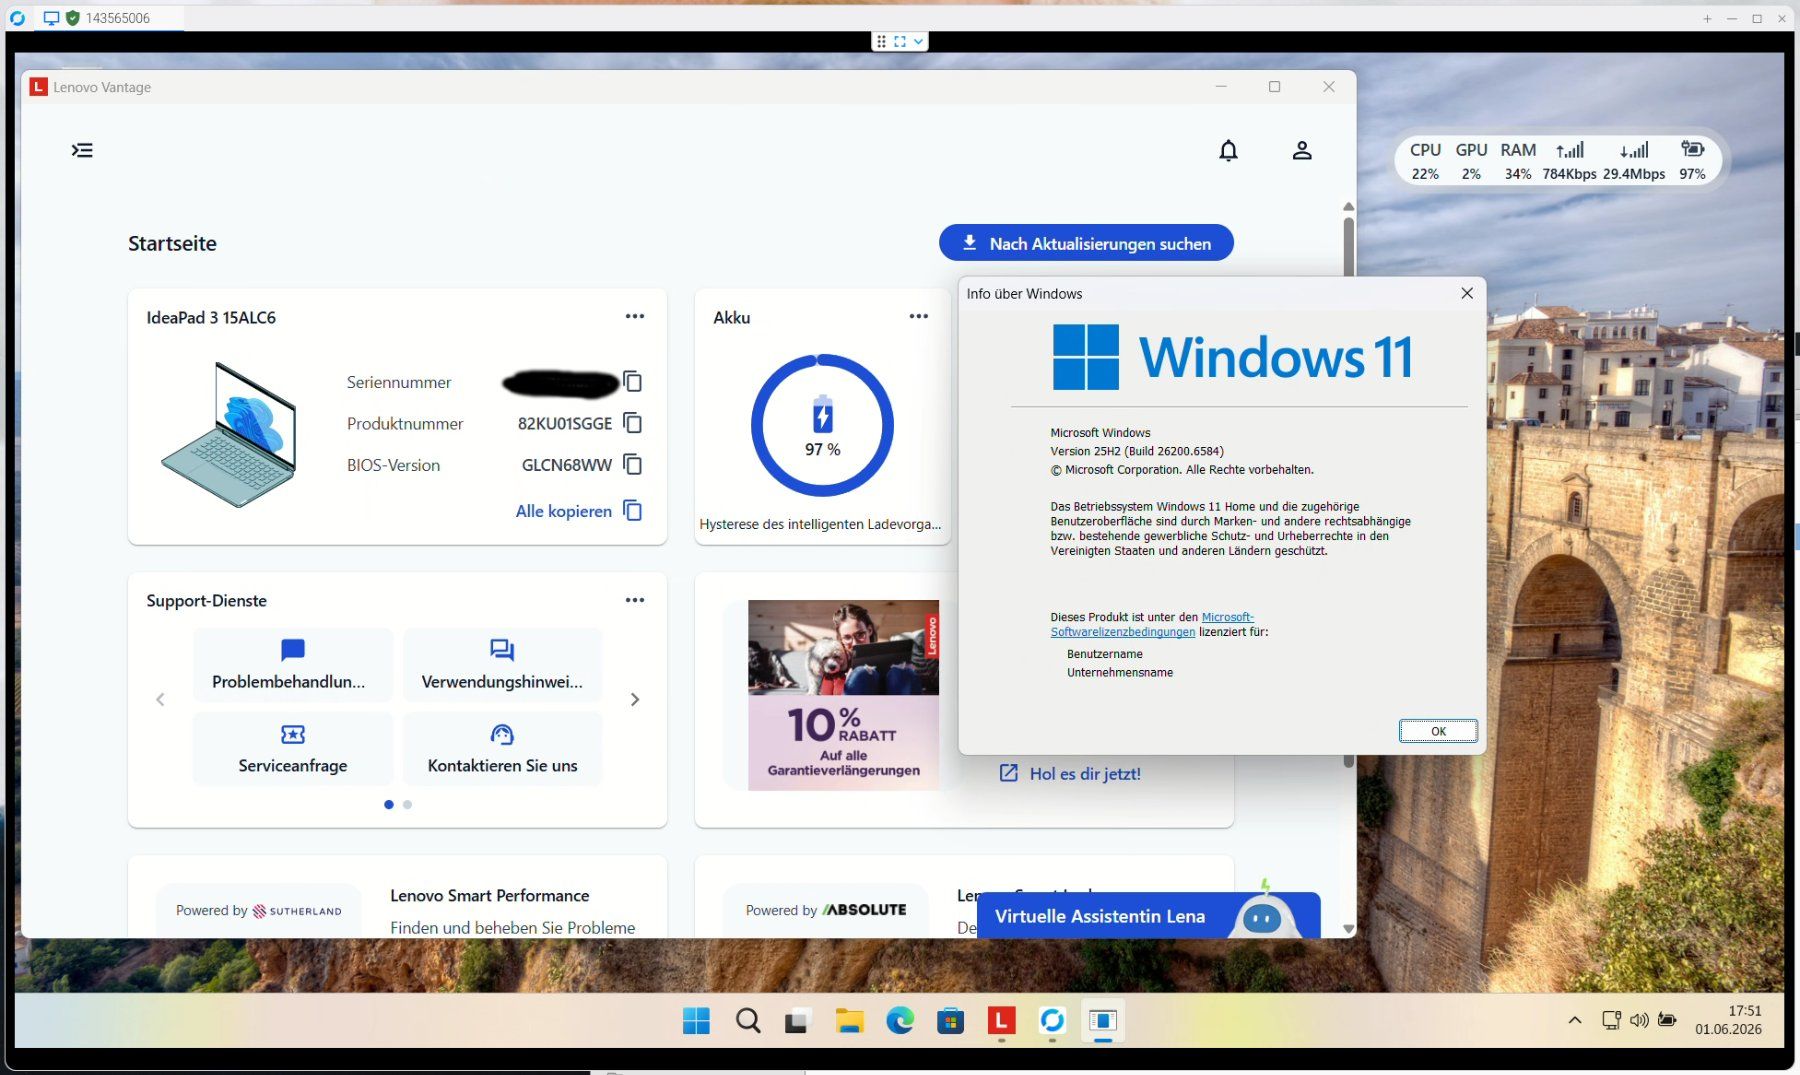Click the upload speed 784Kbps indicator
Image resolution: width=1800 pixels, height=1075 pixels.
point(1569,160)
